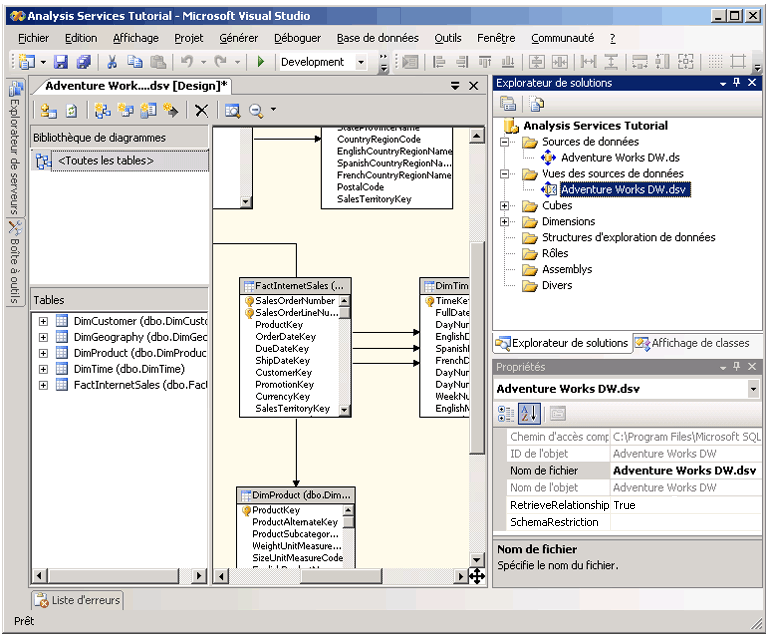766x636 pixels.
Task: Select the Adventure Works....dsv [Design] document tab
Action: coord(132,86)
